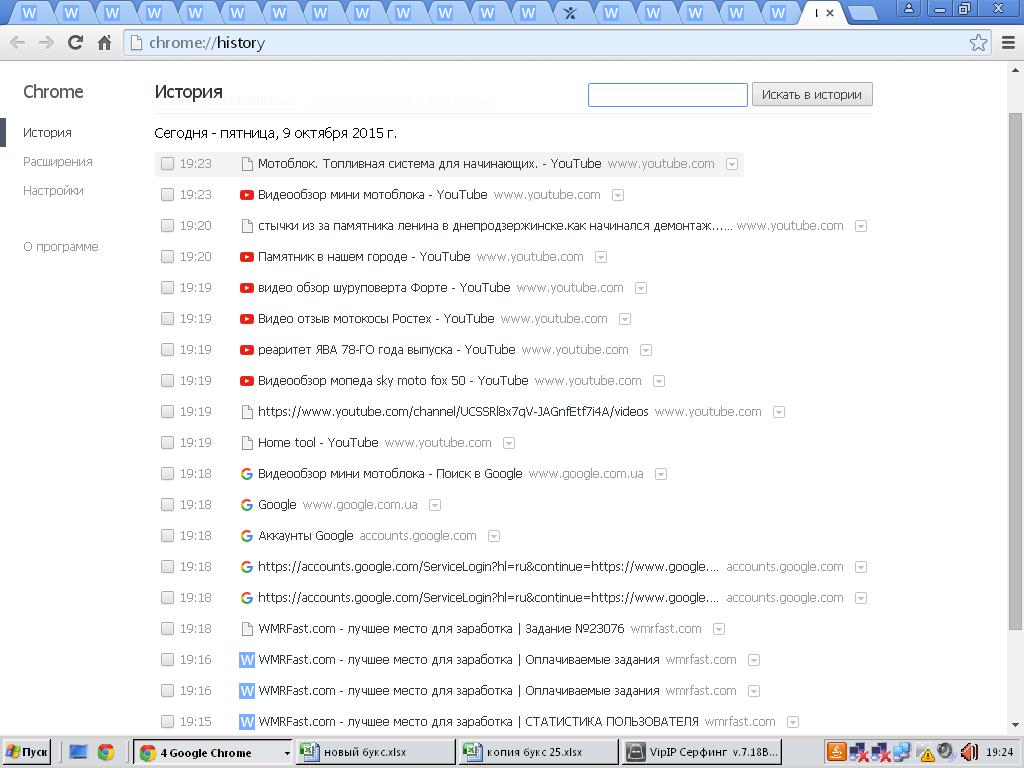1024x768 pixels.
Task: Click the Пуск start button
Action: tap(27, 752)
